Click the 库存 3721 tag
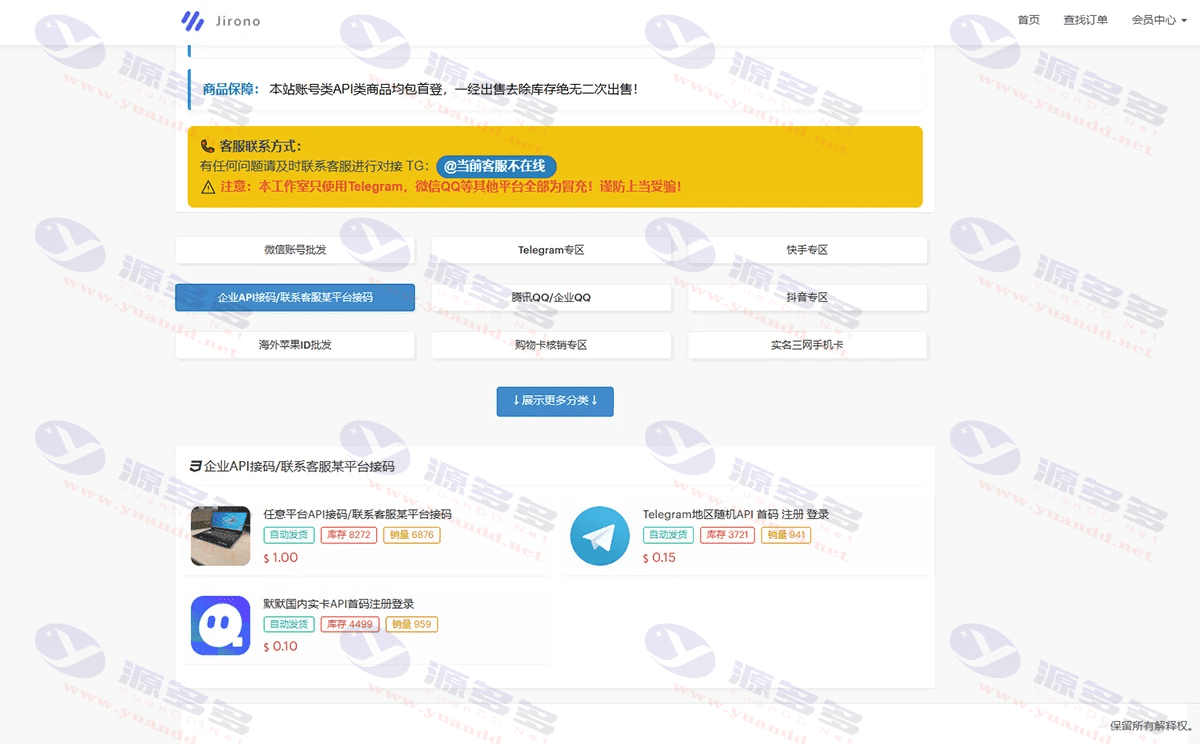 (x=727, y=535)
